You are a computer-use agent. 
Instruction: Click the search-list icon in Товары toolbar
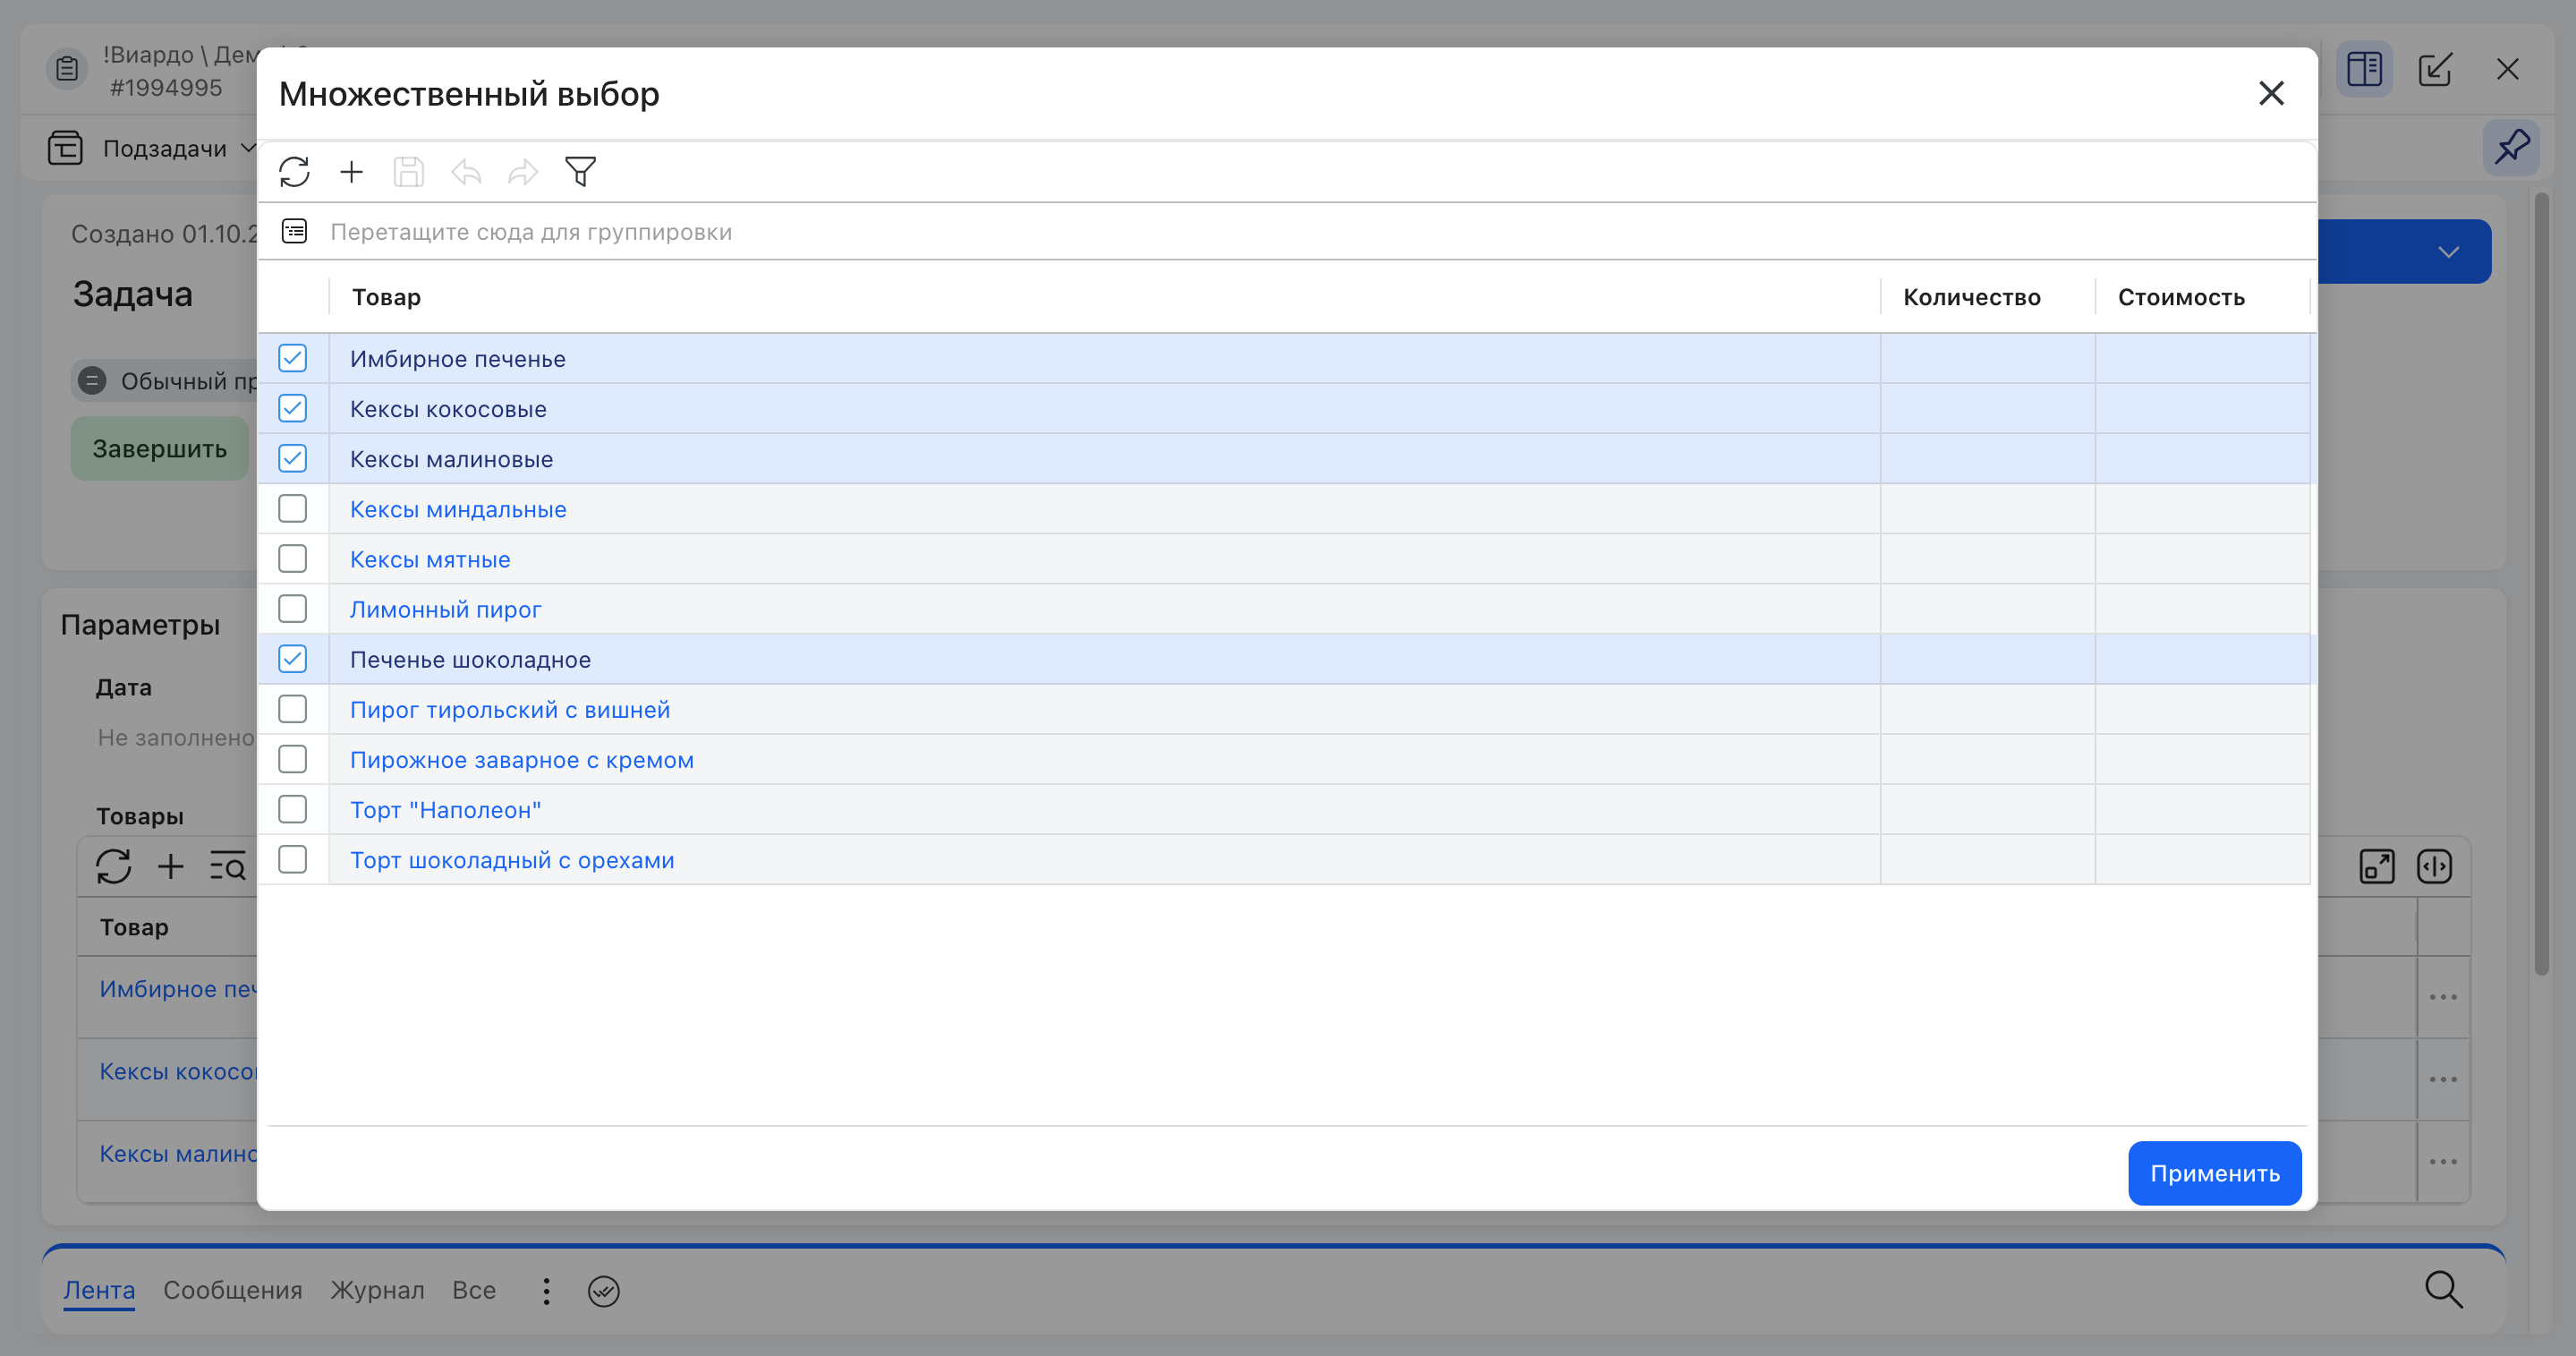228,866
